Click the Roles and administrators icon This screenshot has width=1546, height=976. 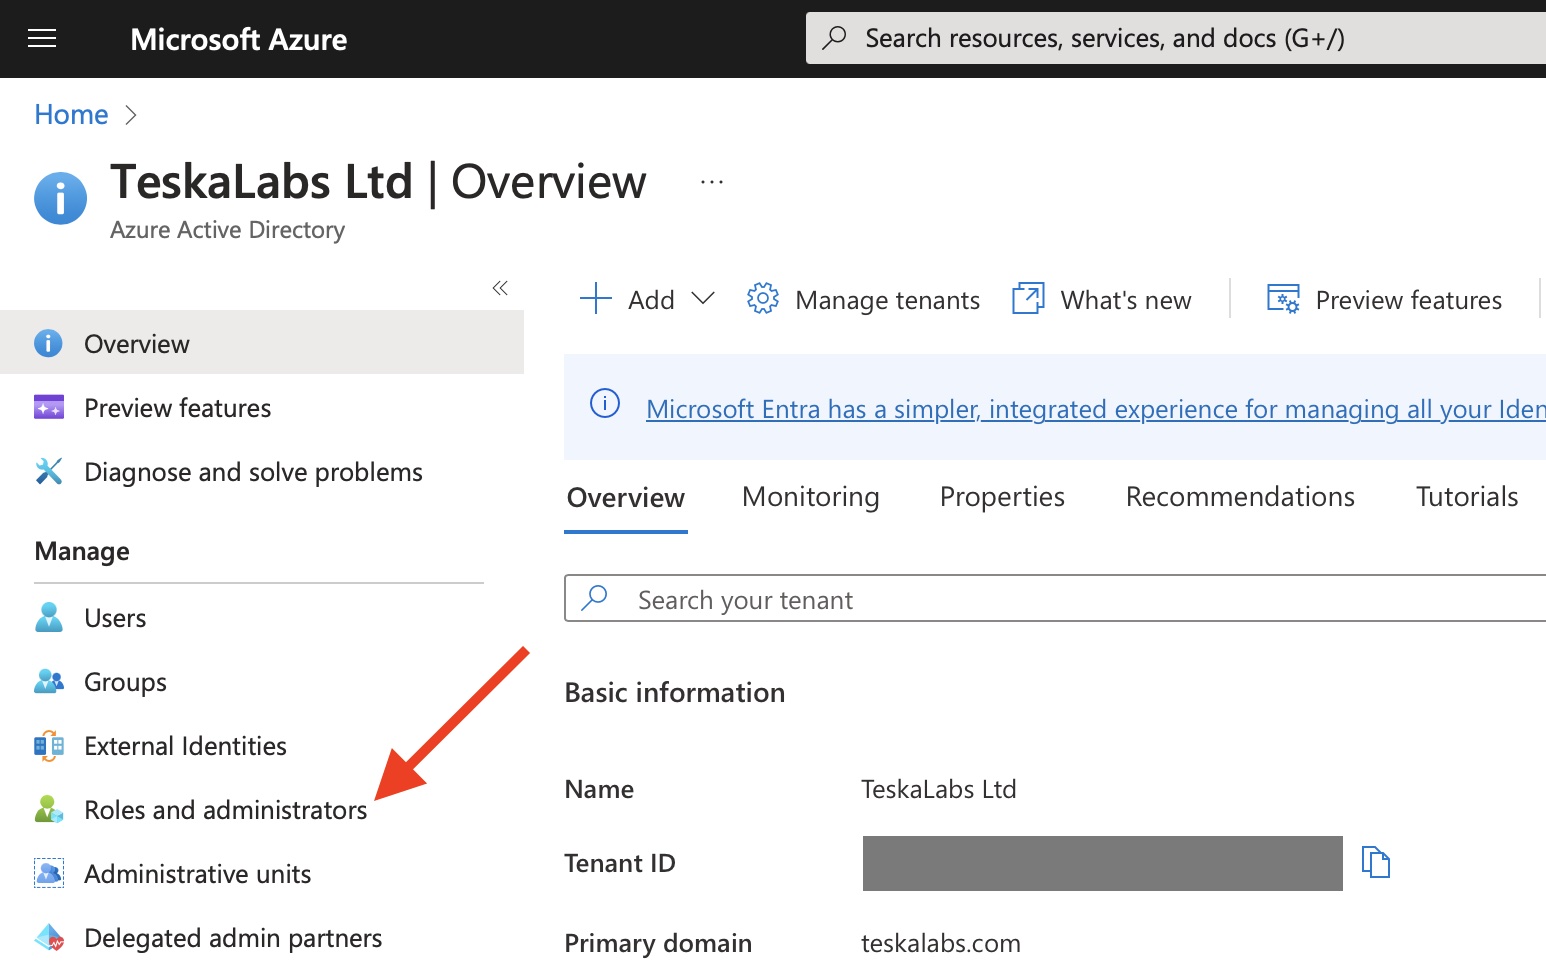pos(48,809)
